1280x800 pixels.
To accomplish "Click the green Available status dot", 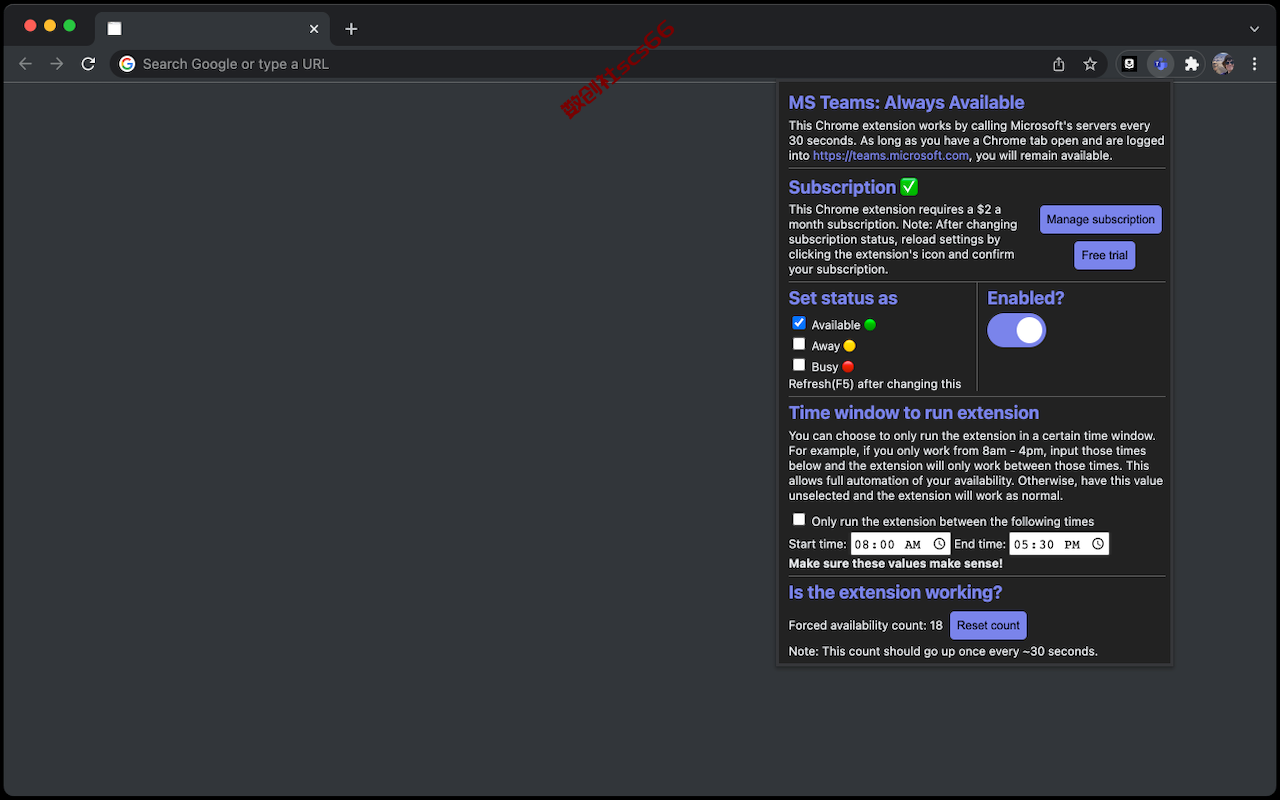I will 870,325.
